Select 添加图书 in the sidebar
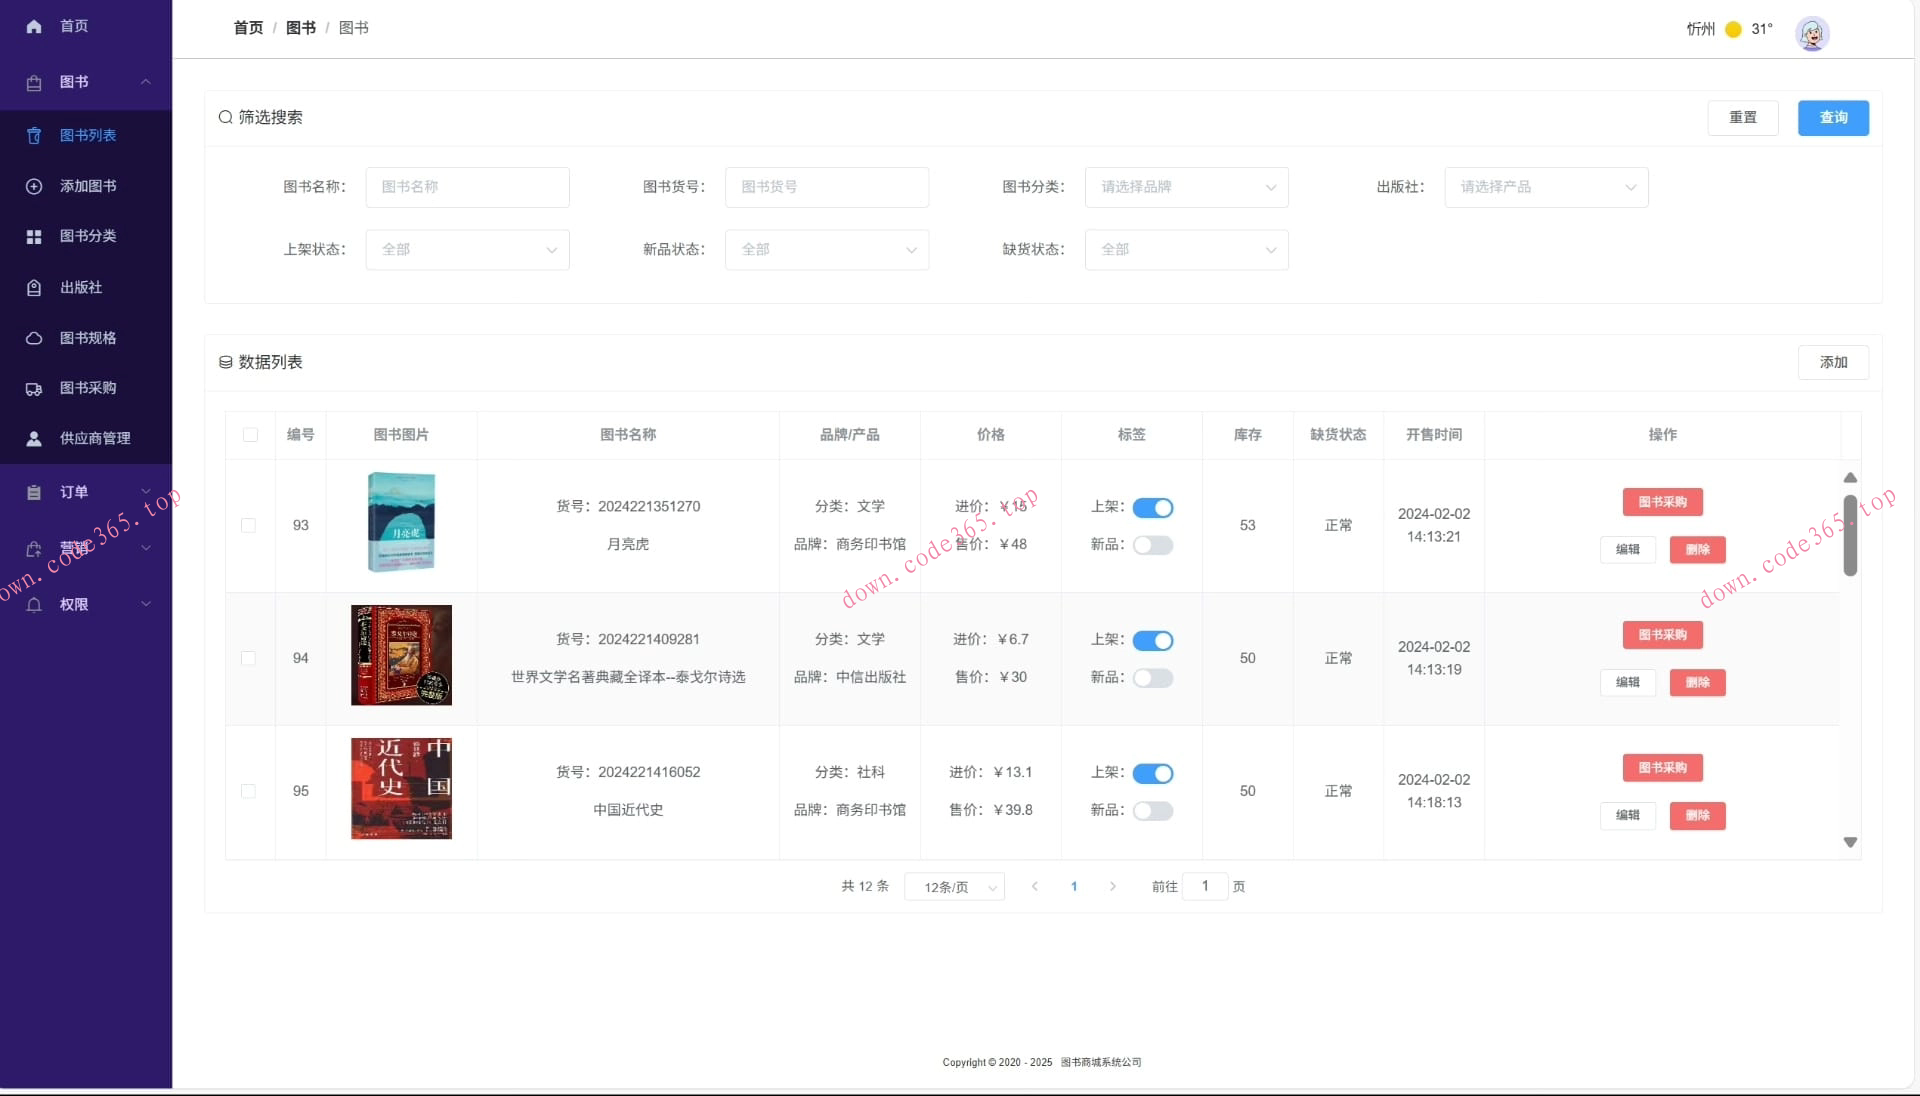This screenshot has height=1096, width=1920. pyautogui.click(x=86, y=186)
